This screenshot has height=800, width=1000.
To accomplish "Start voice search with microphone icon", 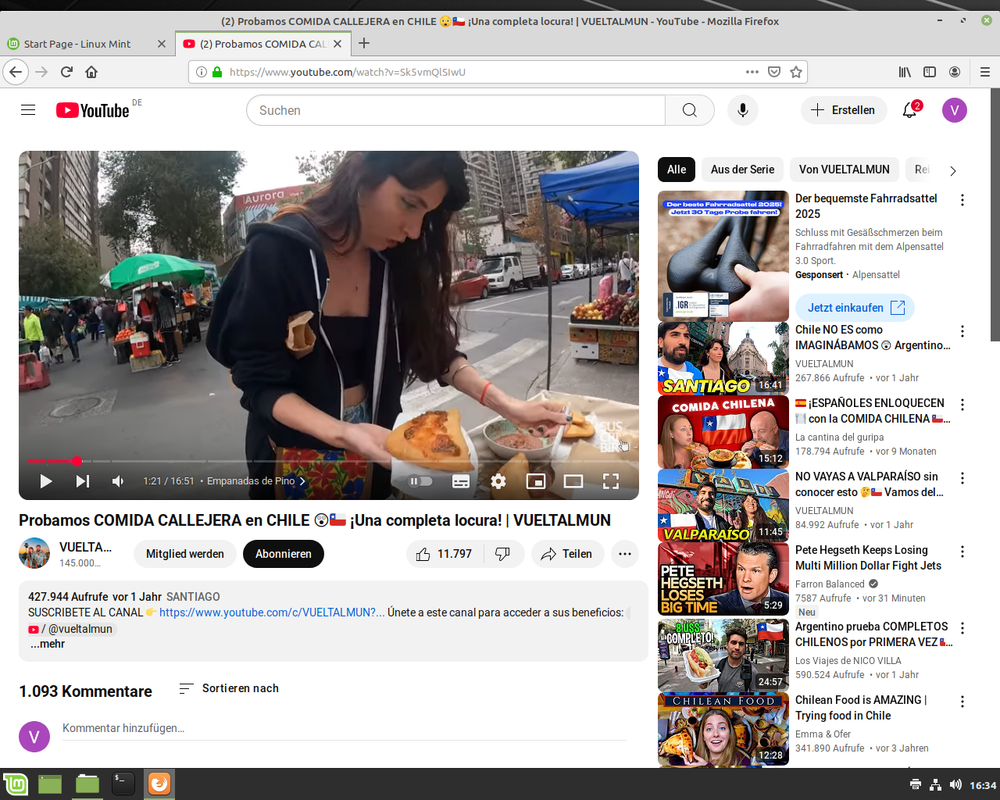I will (x=742, y=110).
